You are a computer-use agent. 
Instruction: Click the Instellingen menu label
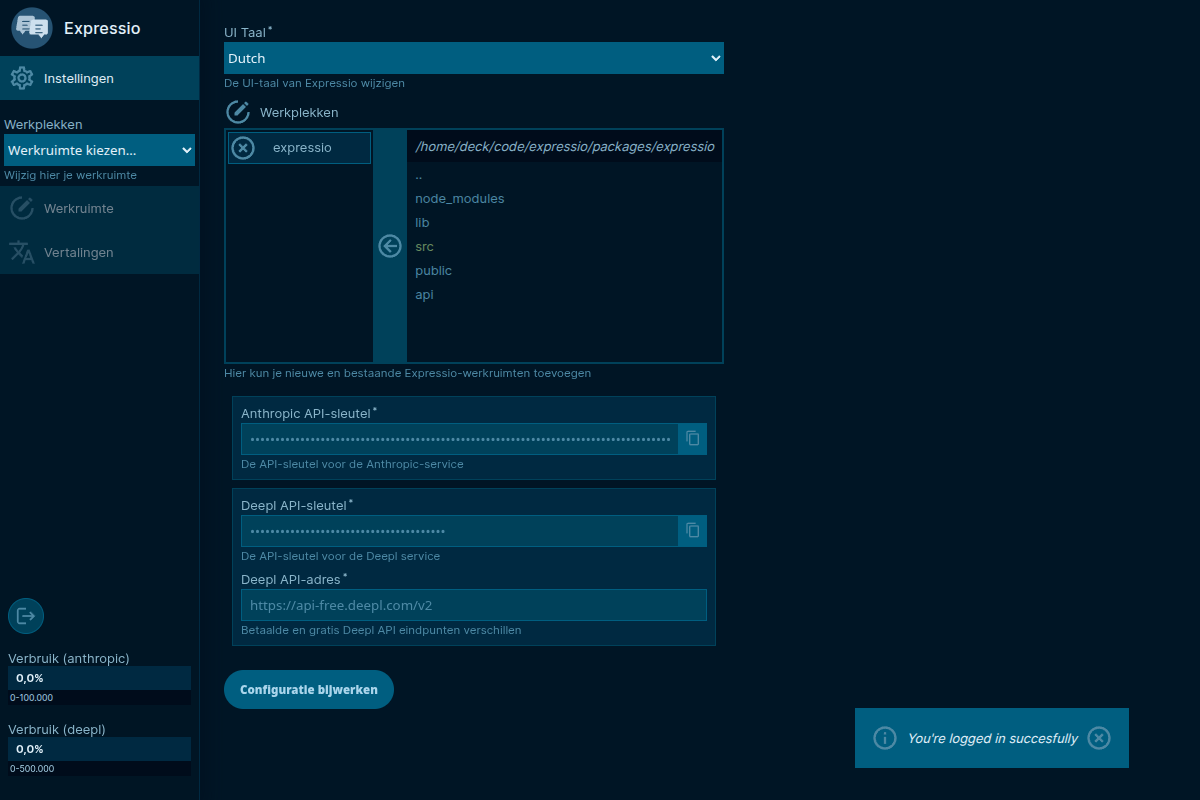(x=79, y=78)
